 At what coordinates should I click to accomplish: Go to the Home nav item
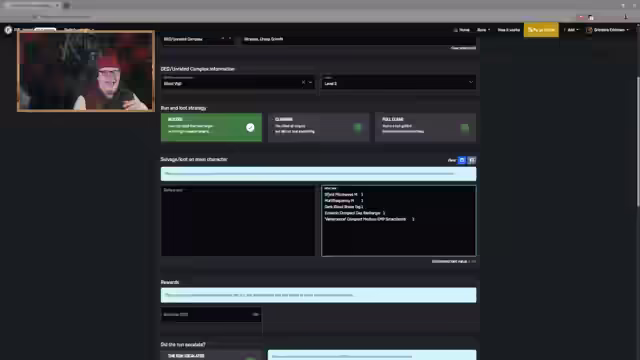click(x=462, y=30)
